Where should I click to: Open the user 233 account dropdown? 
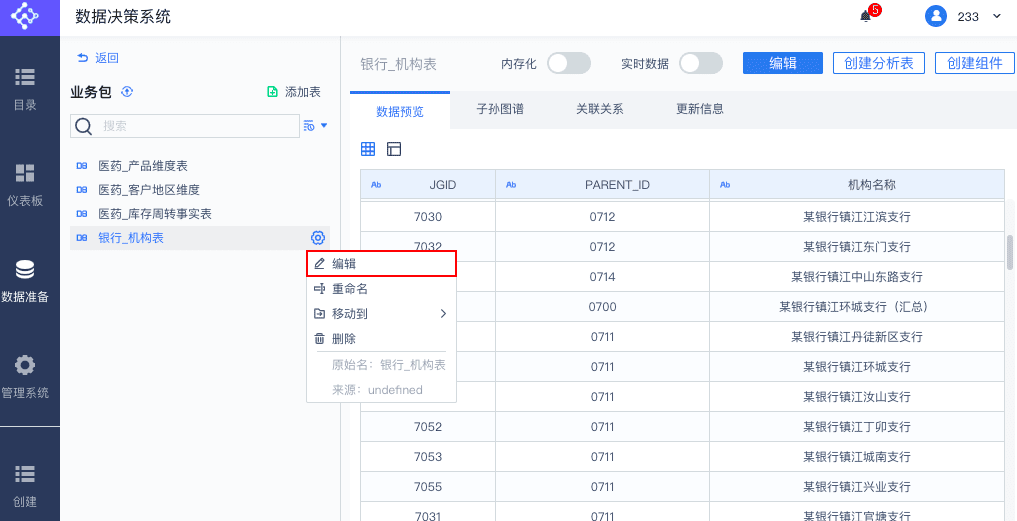(x=964, y=16)
